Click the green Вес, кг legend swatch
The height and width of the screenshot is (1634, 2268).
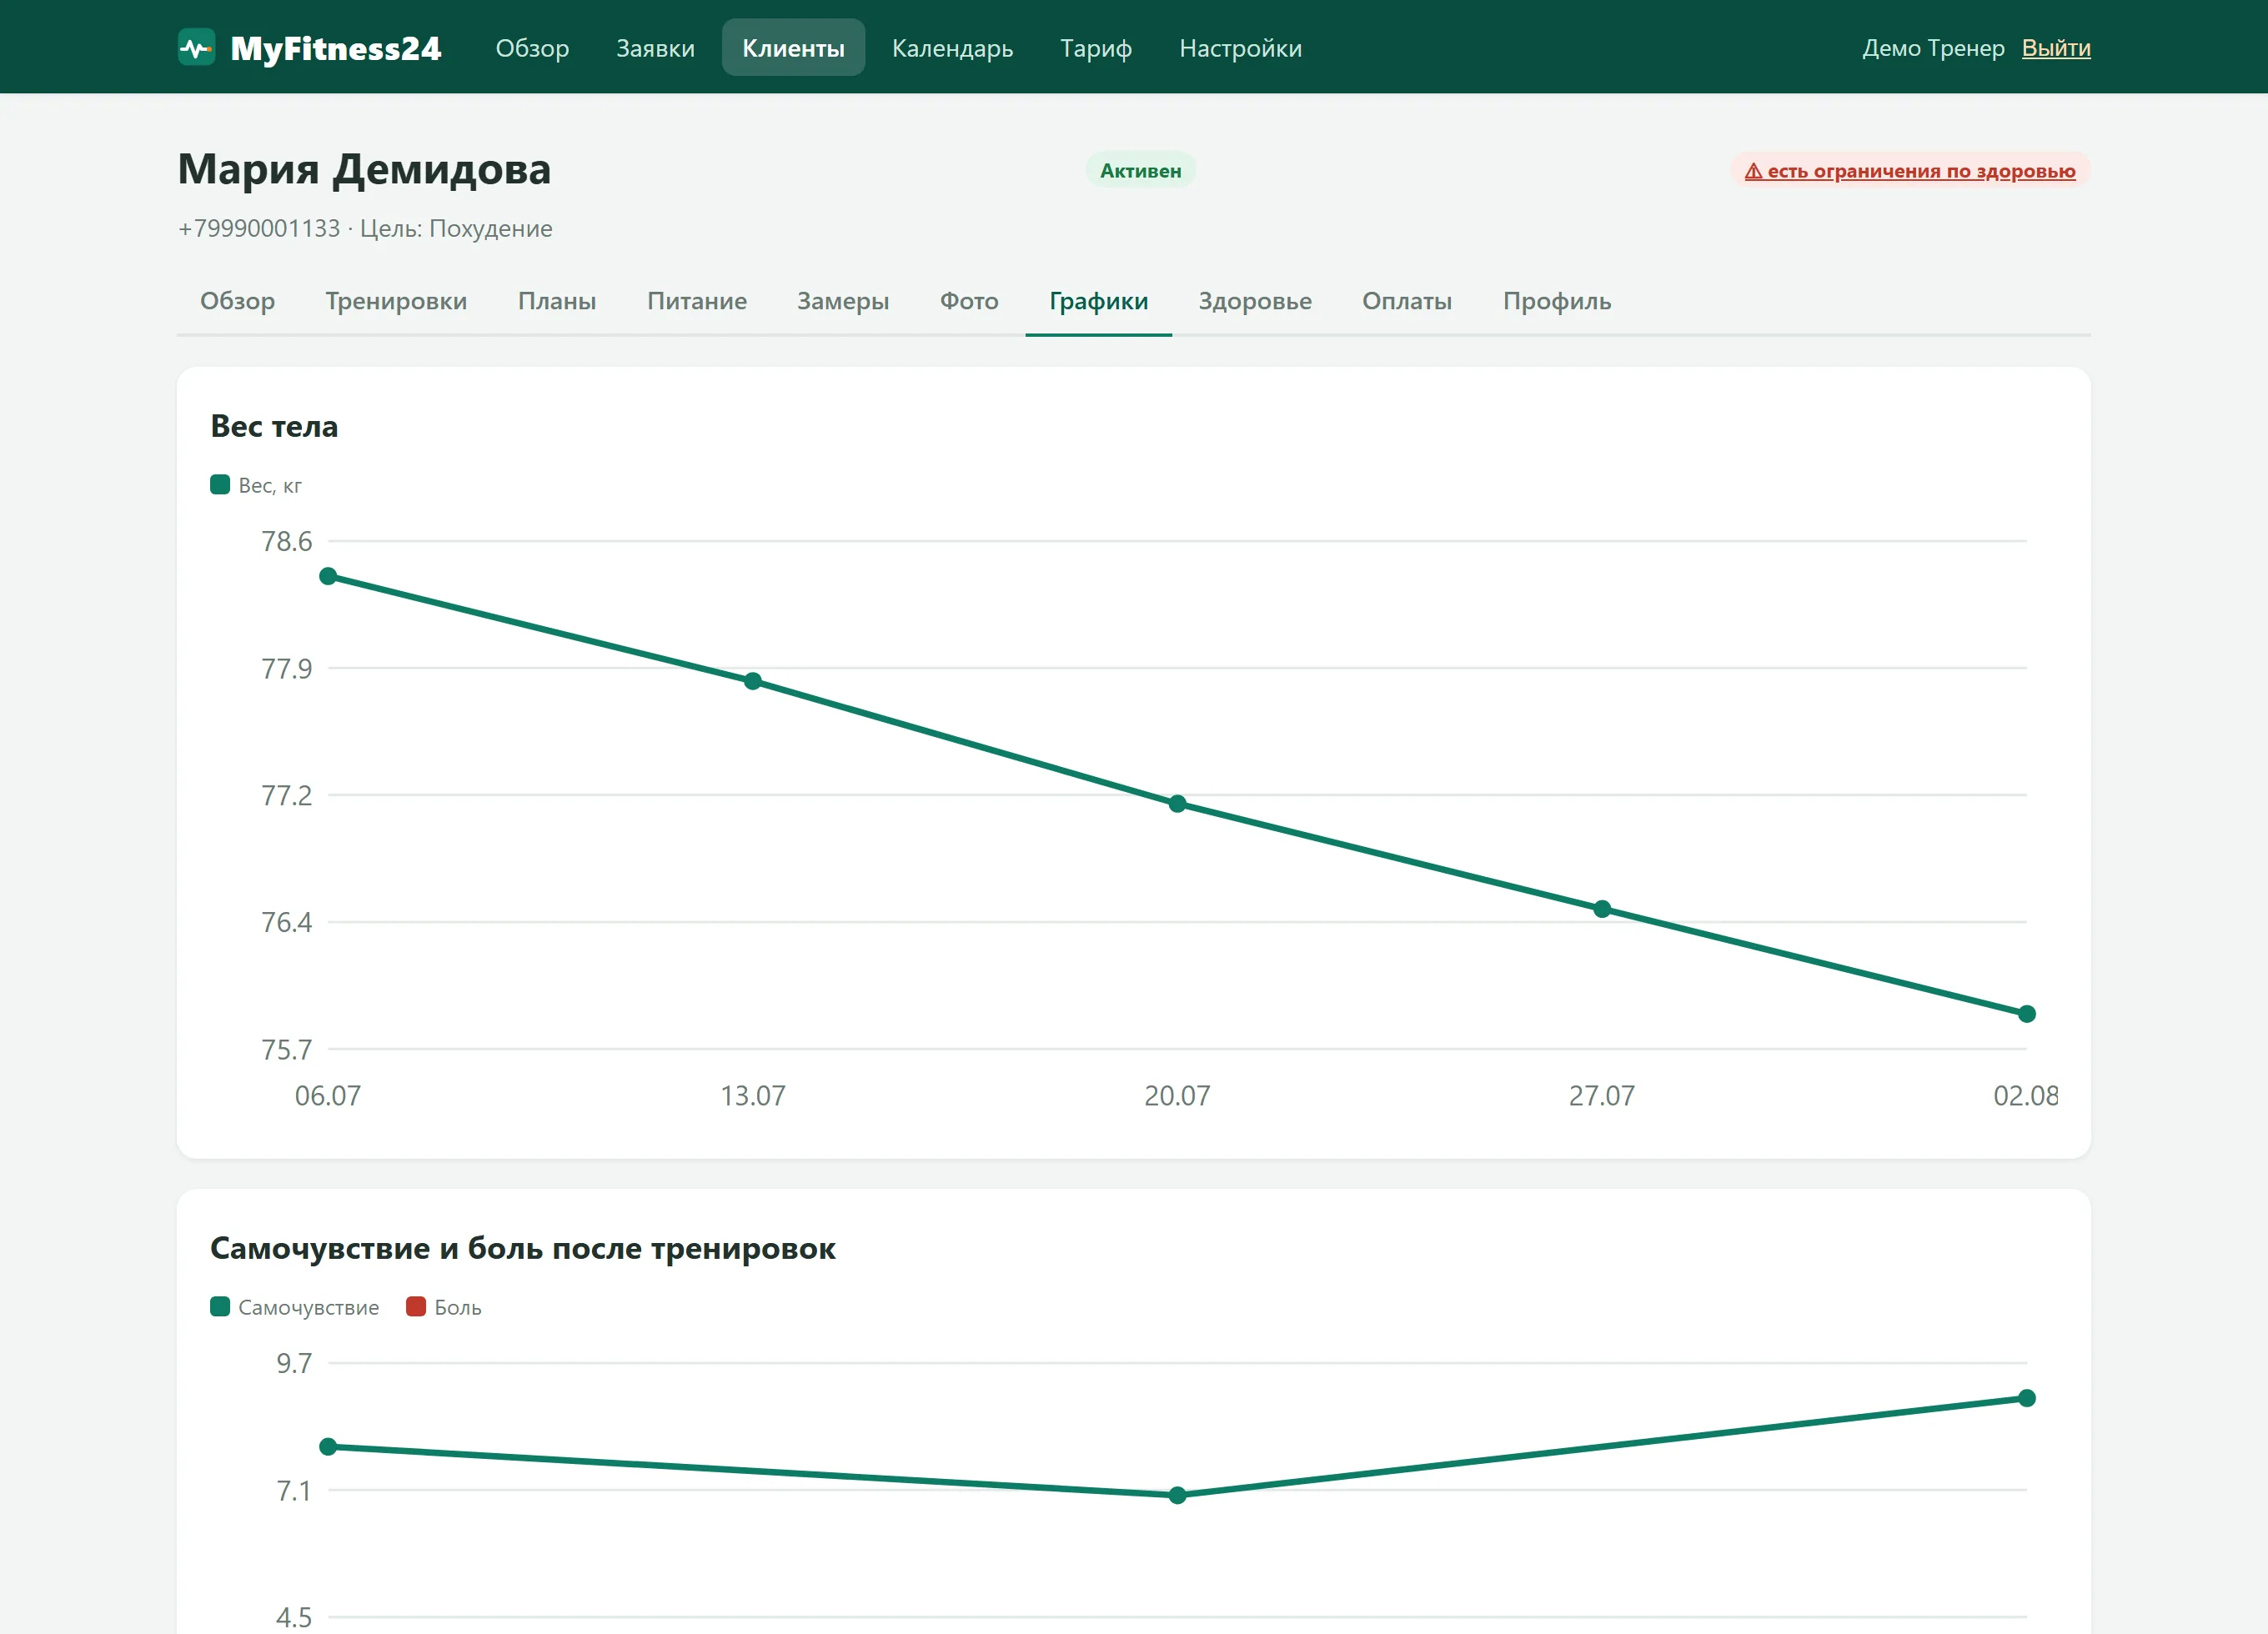click(x=220, y=485)
